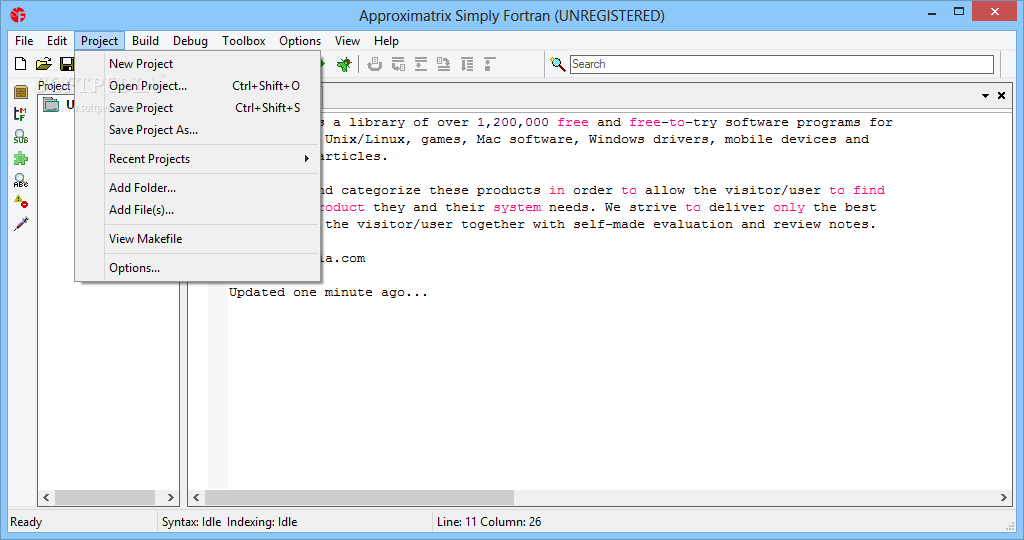The width and height of the screenshot is (1024, 540).
Task: Open the editor tab list dropdown arrow
Action: (x=985, y=96)
